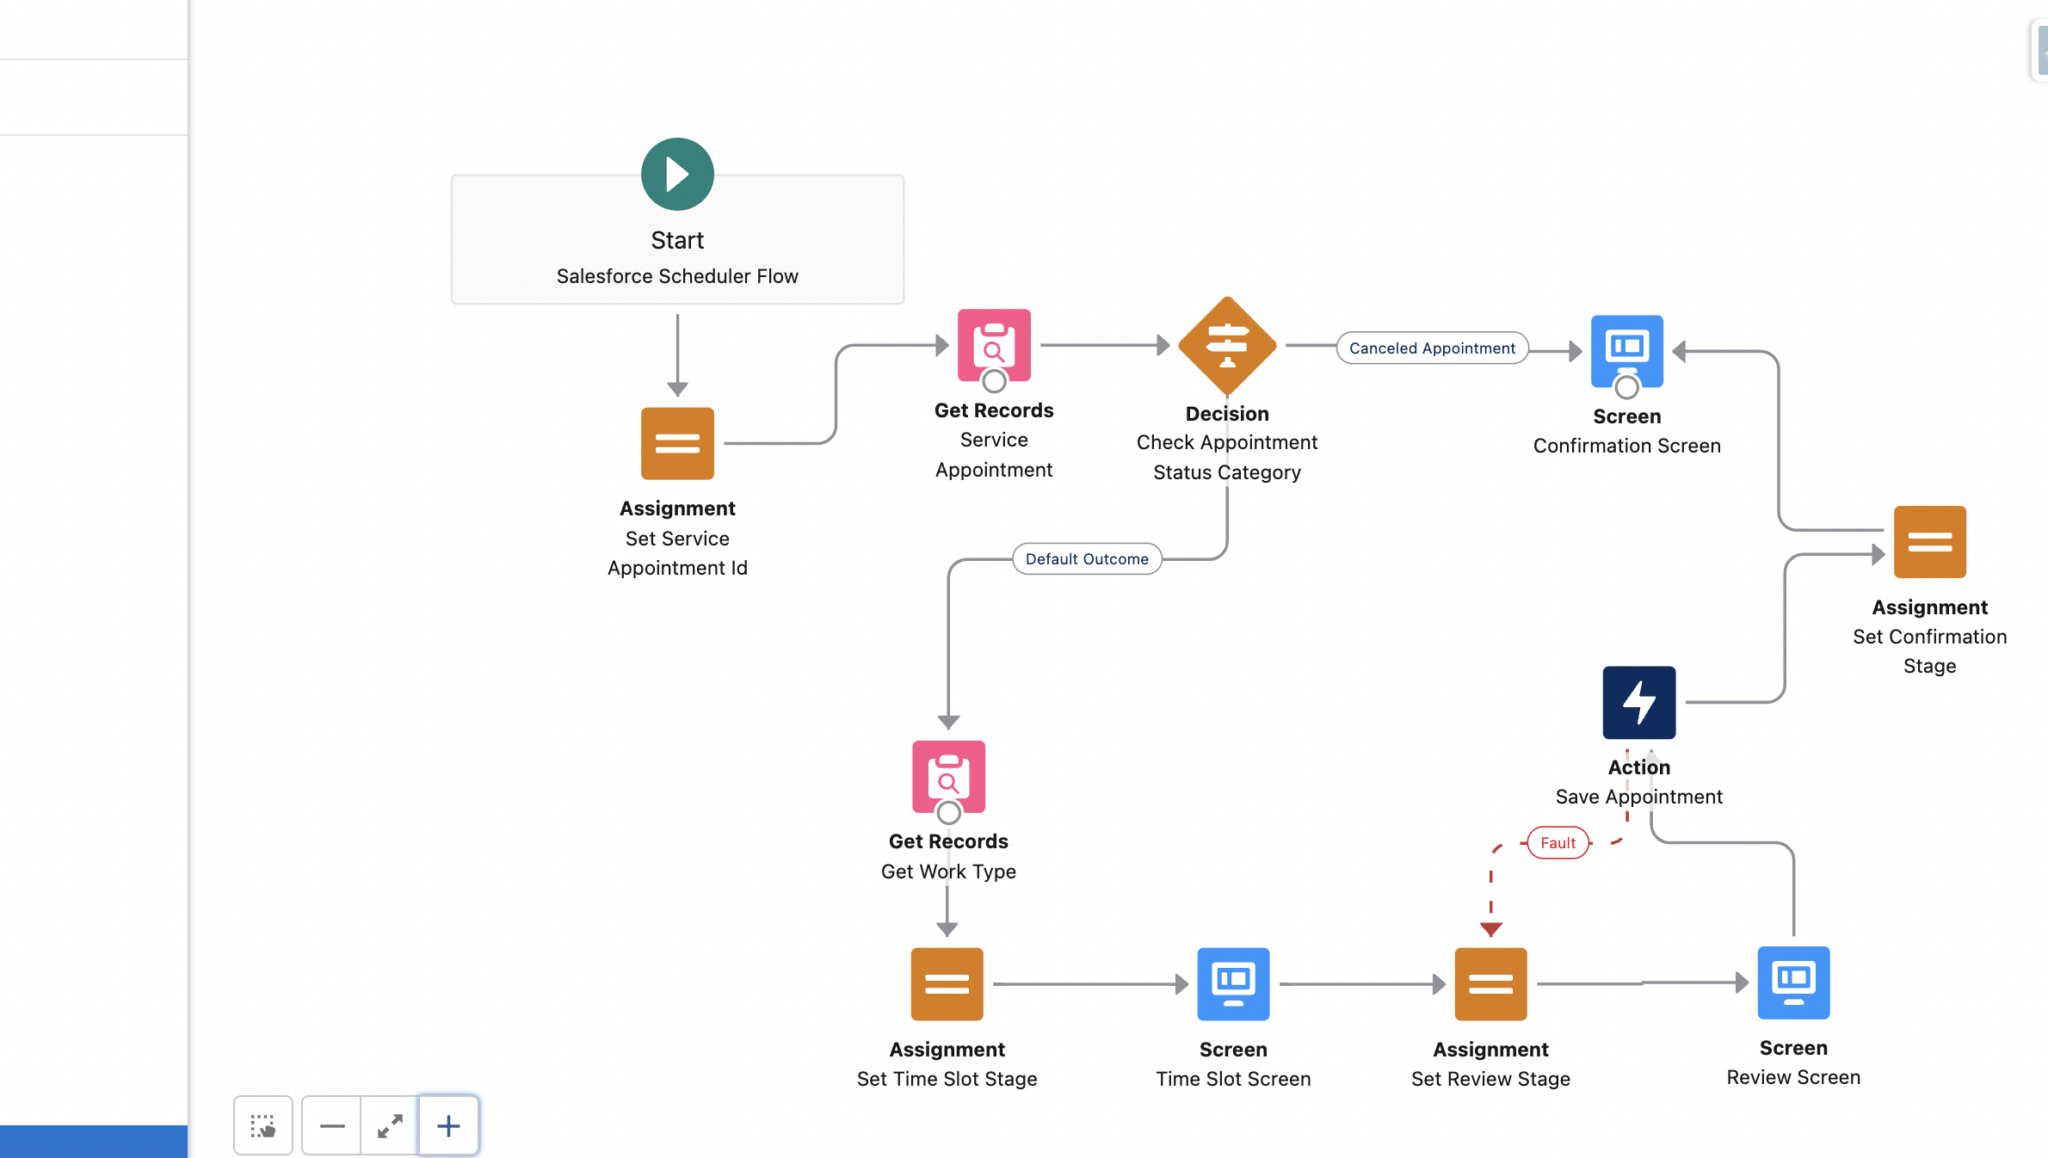Select the Save Appointment action element
Screen dimensions: 2048x1158
point(1639,702)
